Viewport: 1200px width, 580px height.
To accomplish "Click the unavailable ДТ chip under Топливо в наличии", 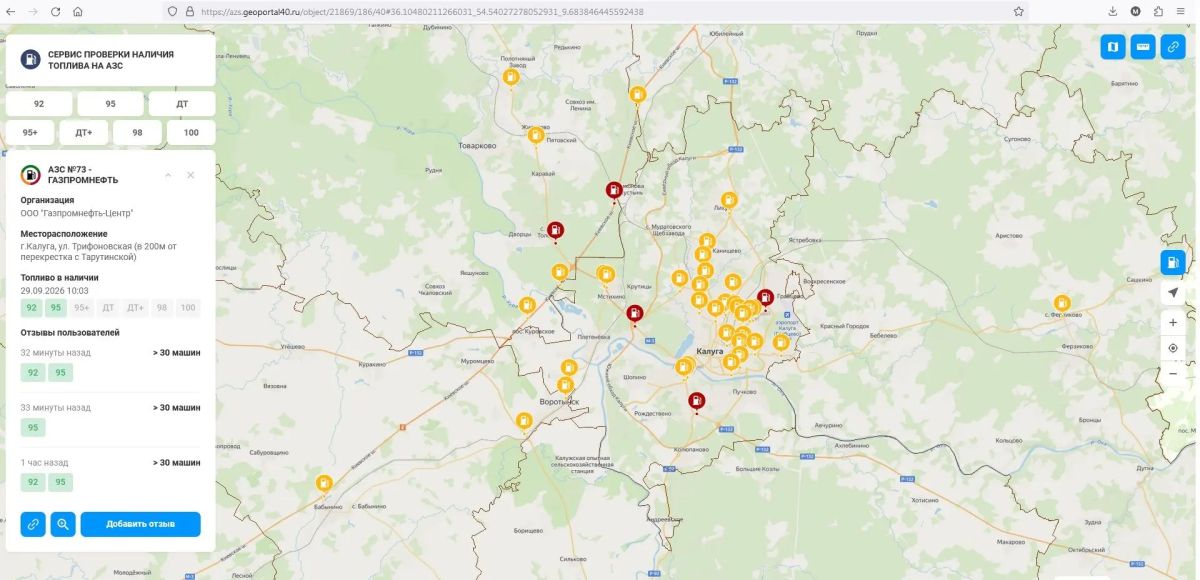I will pyautogui.click(x=109, y=308).
